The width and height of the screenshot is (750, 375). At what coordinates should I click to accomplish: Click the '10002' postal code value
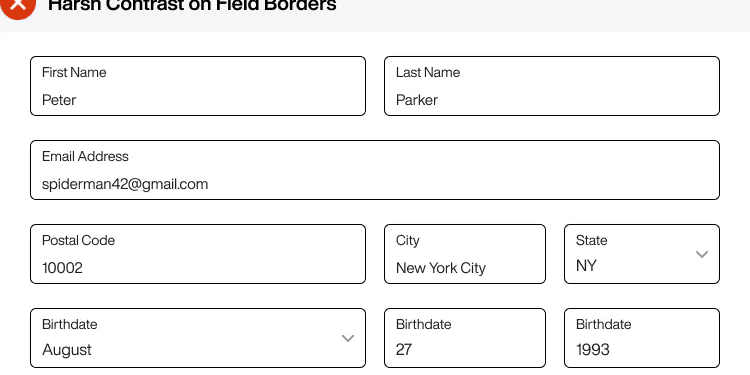pos(62,268)
